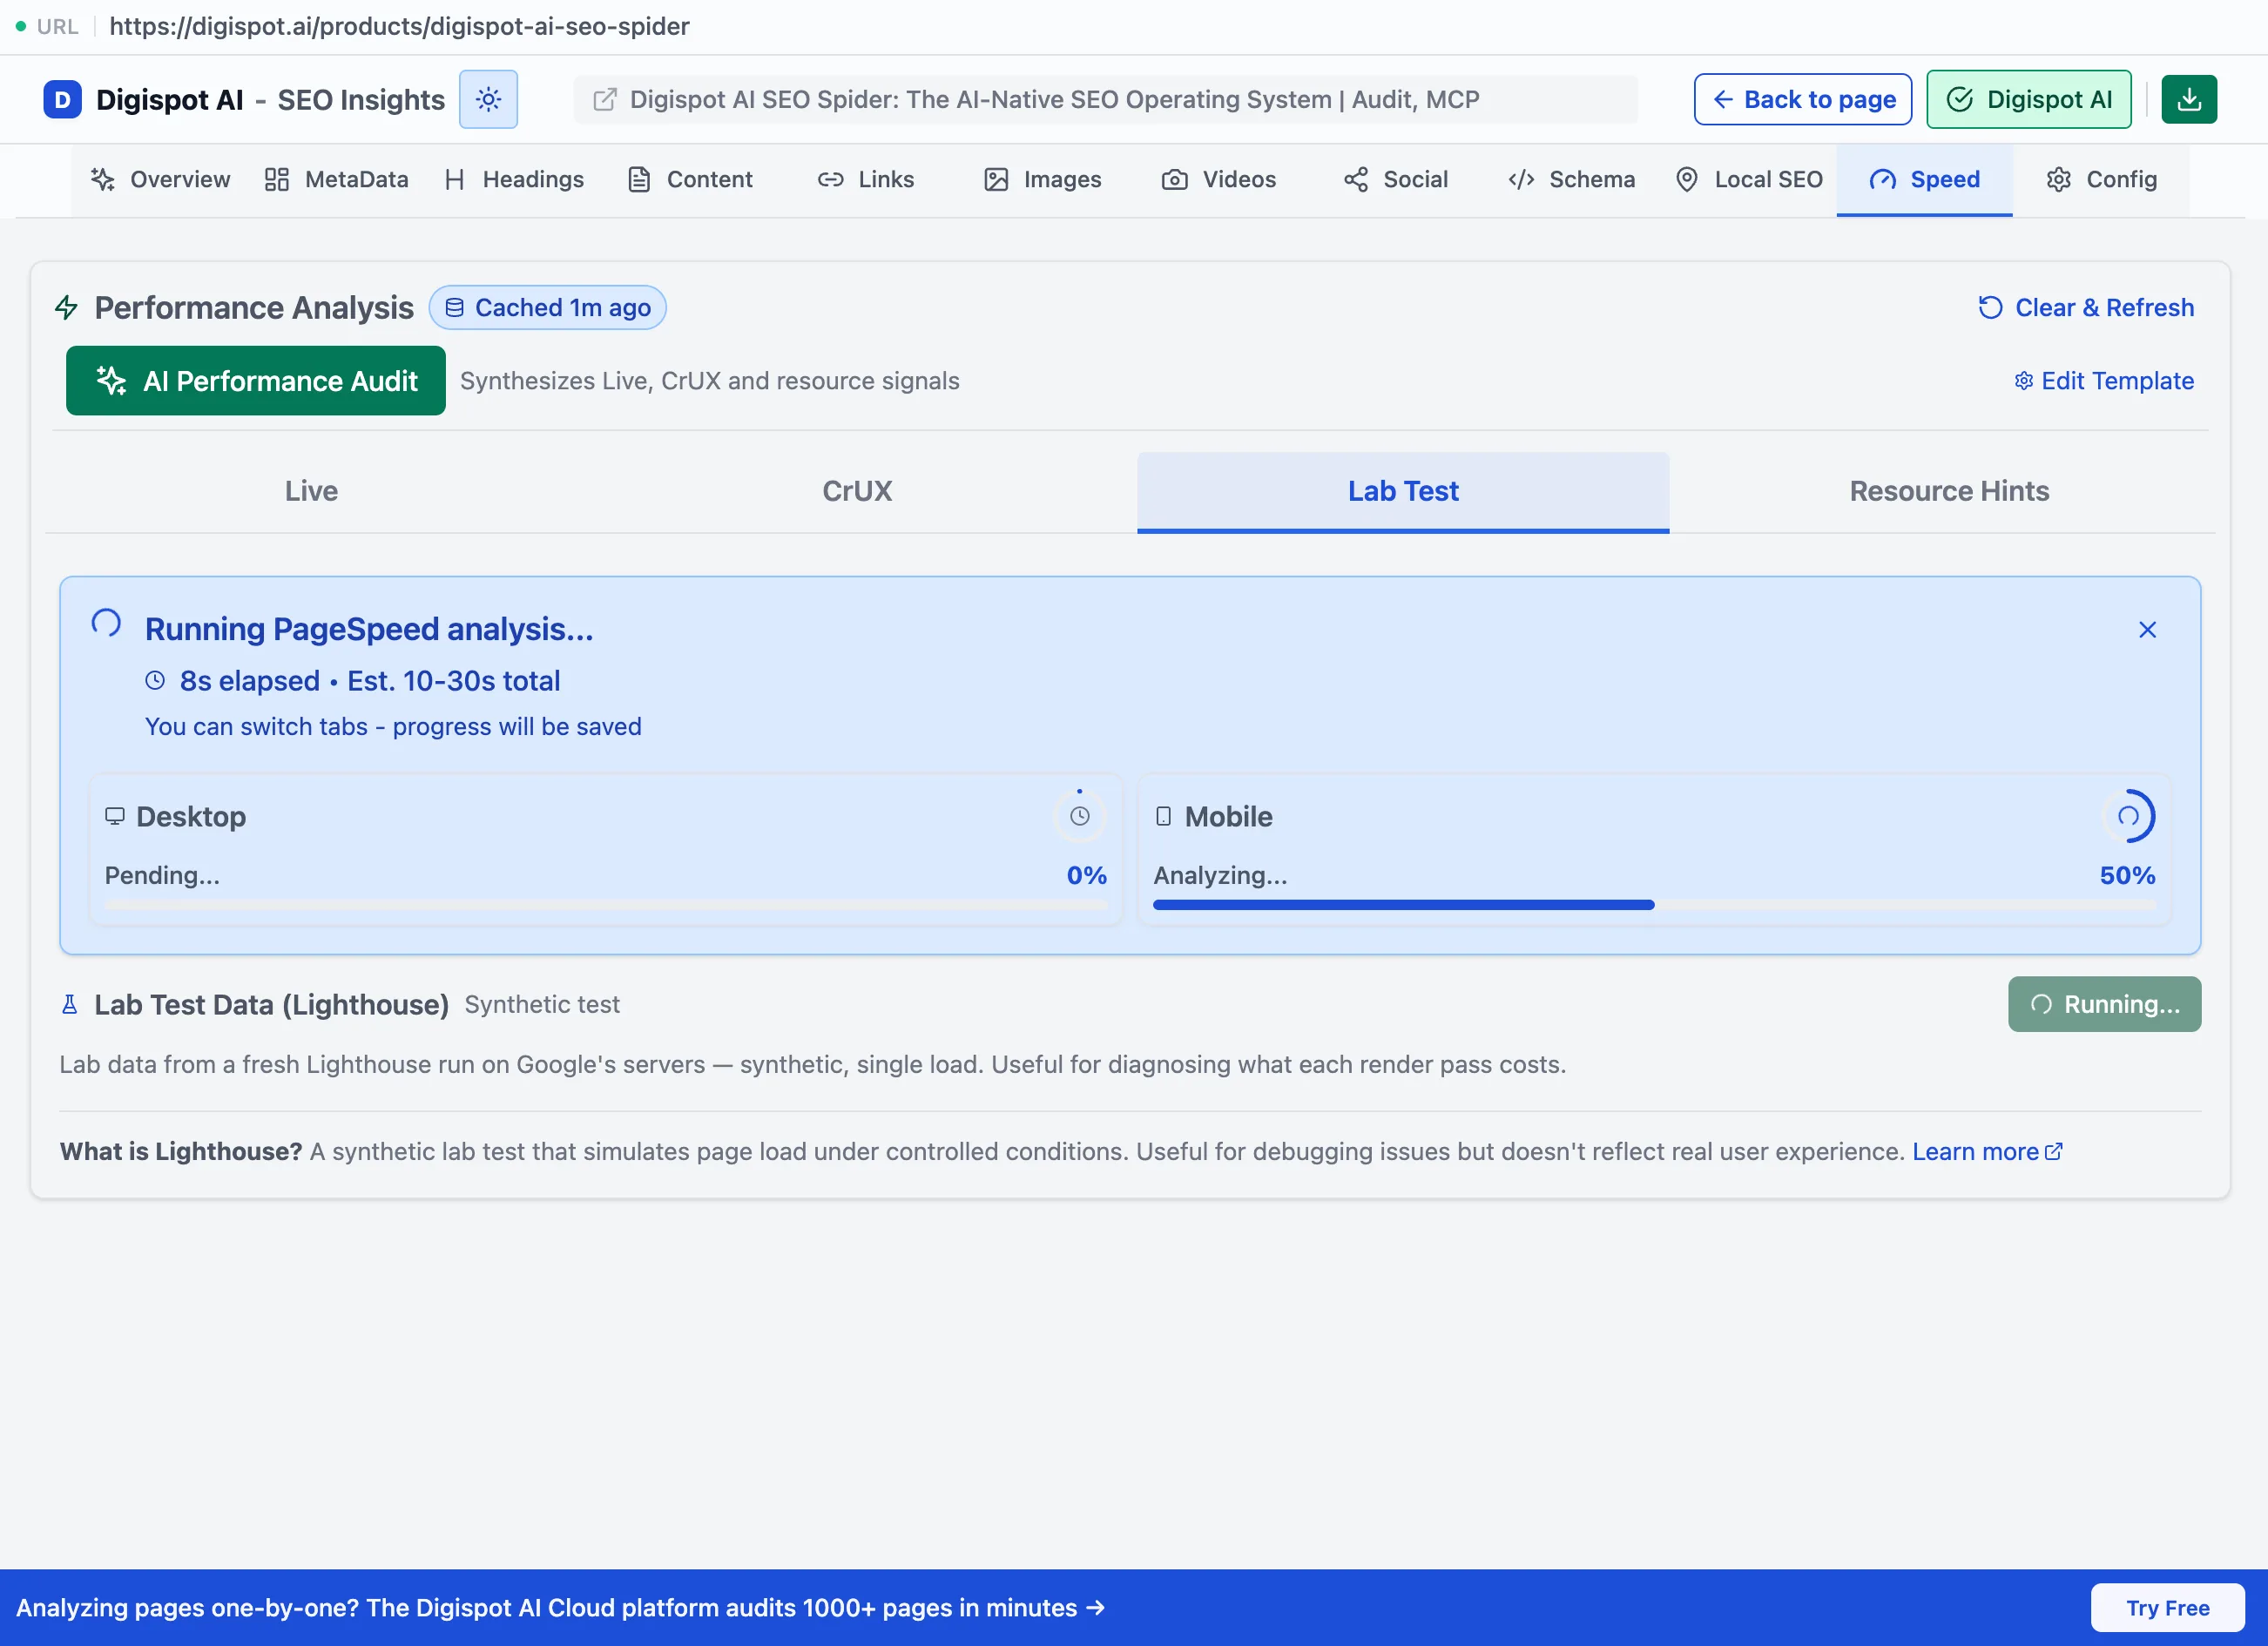
Task: Switch to the Live sub-tab
Action: (311, 491)
